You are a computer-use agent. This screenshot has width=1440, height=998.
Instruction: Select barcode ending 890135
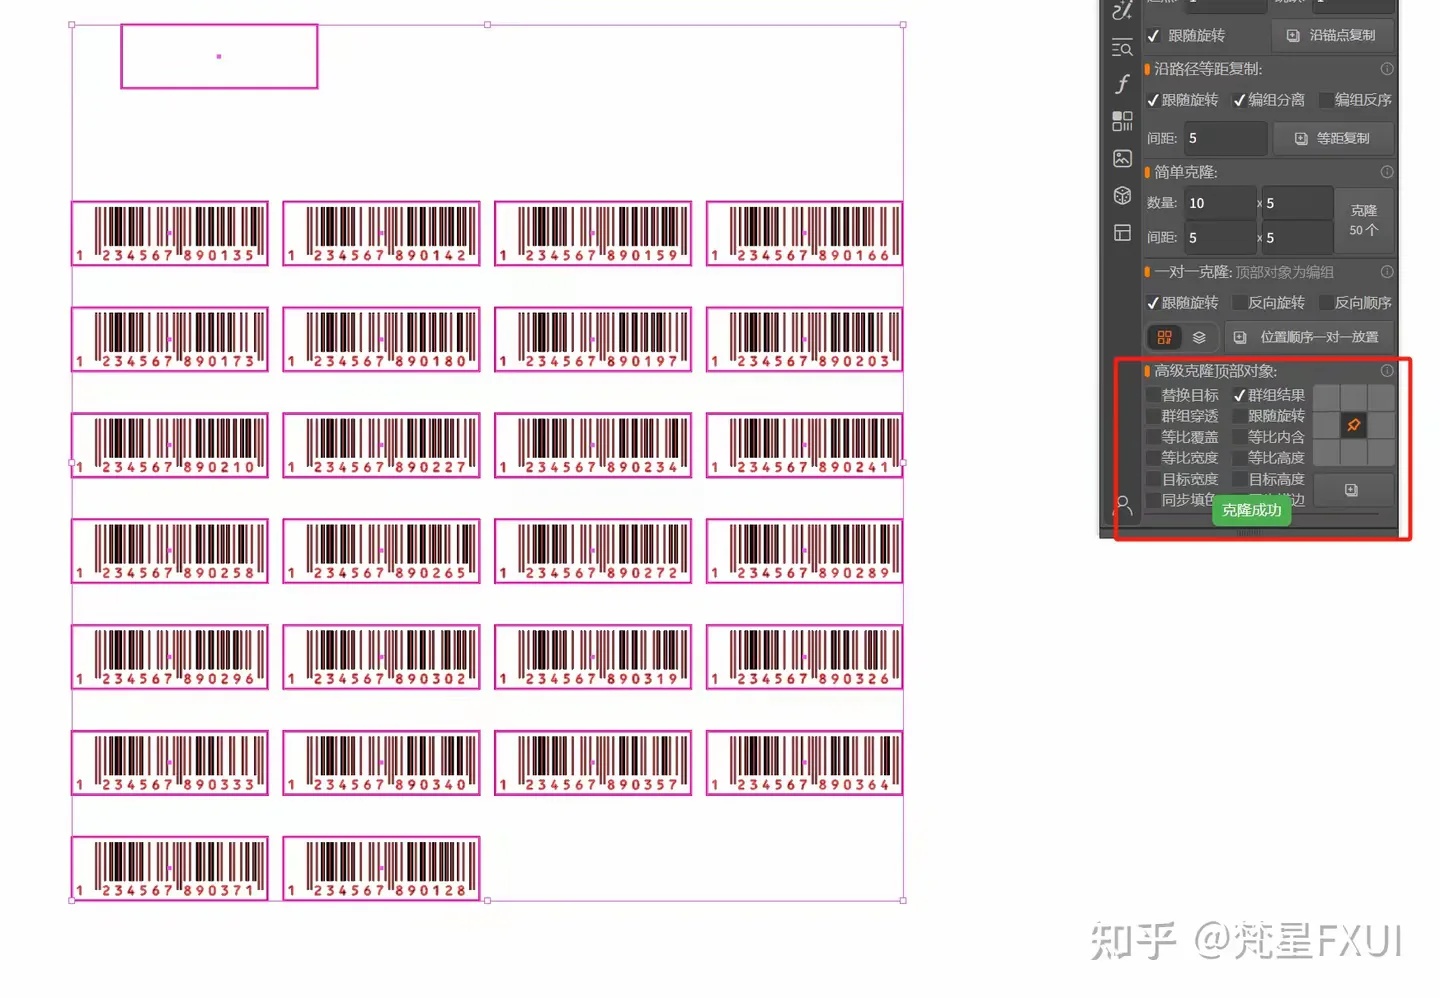tap(170, 233)
